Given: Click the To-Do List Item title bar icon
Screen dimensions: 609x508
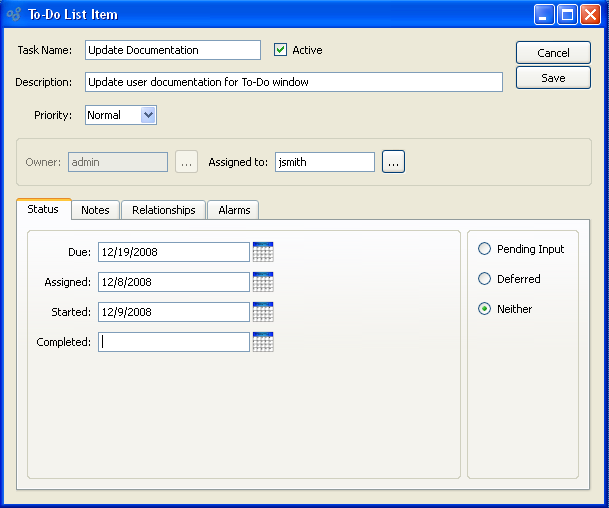Looking at the screenshot, I should [x=13, y=15].
